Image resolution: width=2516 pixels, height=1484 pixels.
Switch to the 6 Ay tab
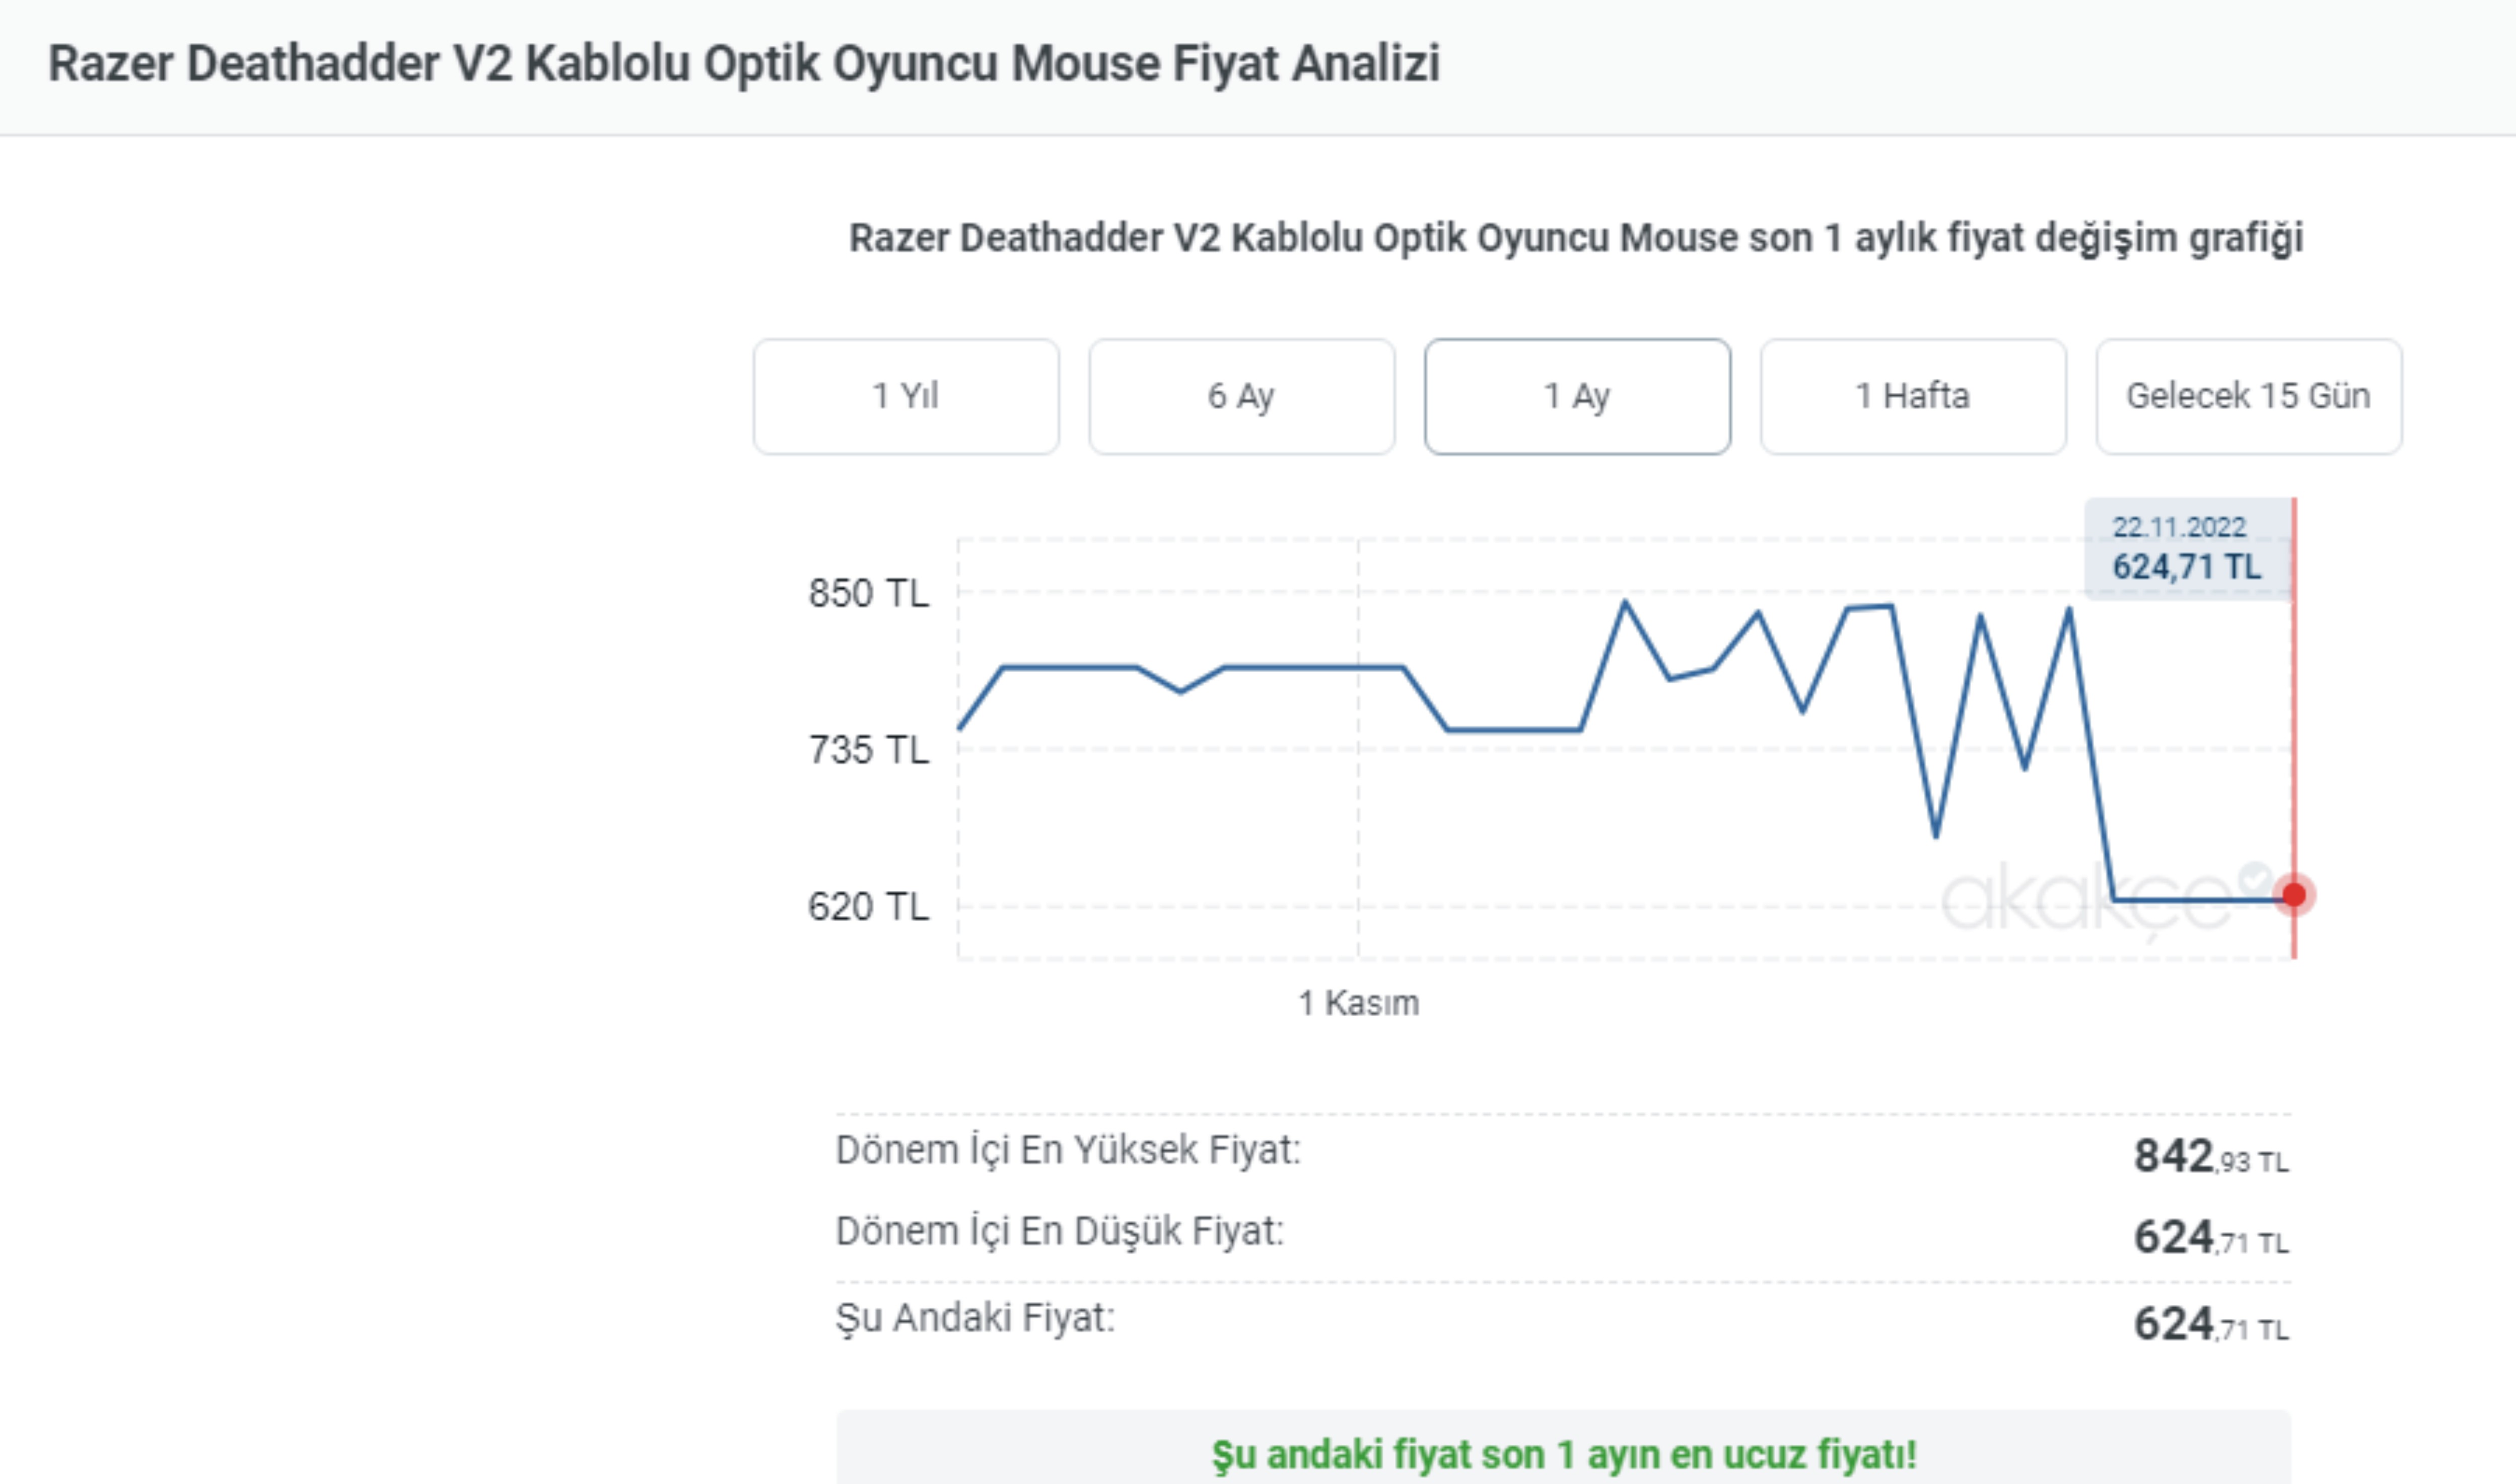coord(1241,396)
